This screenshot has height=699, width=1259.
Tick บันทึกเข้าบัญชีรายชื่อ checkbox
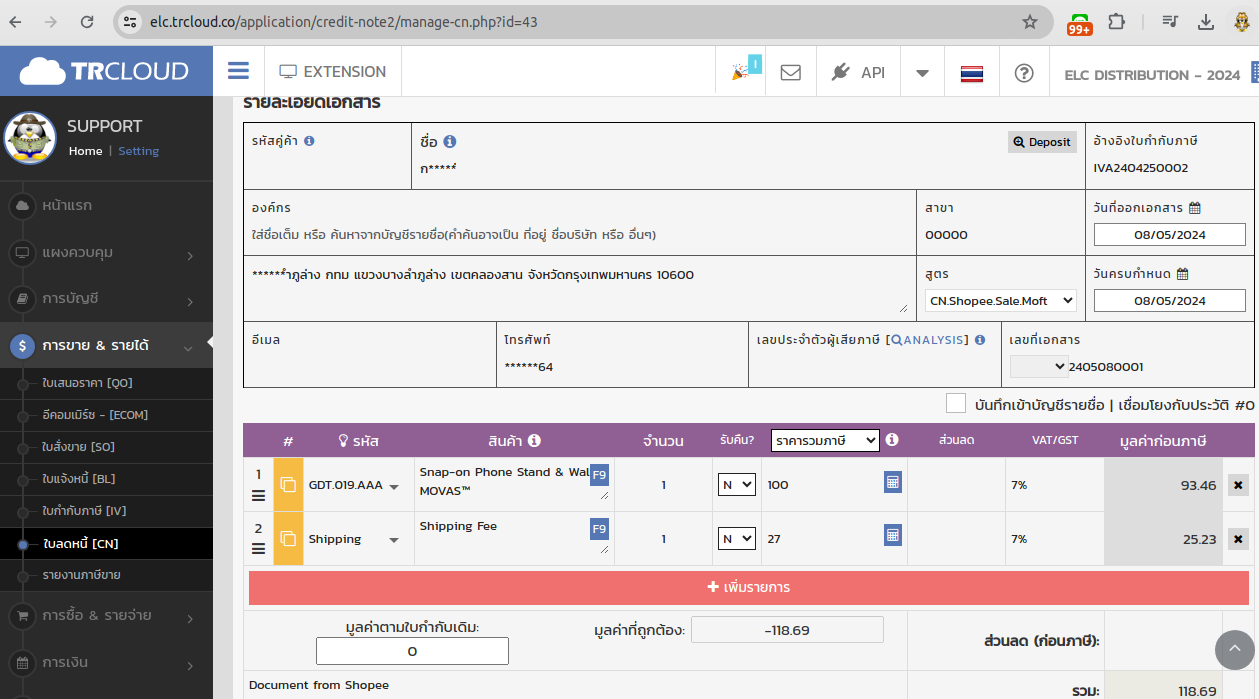click(x=956, y=403)
